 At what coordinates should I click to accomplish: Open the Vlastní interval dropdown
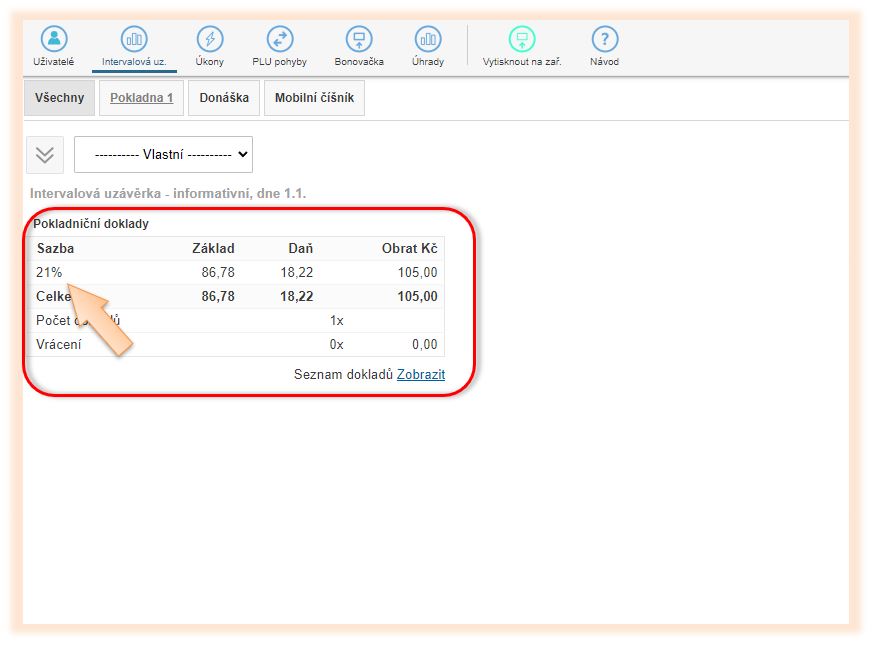click(163, 155)
